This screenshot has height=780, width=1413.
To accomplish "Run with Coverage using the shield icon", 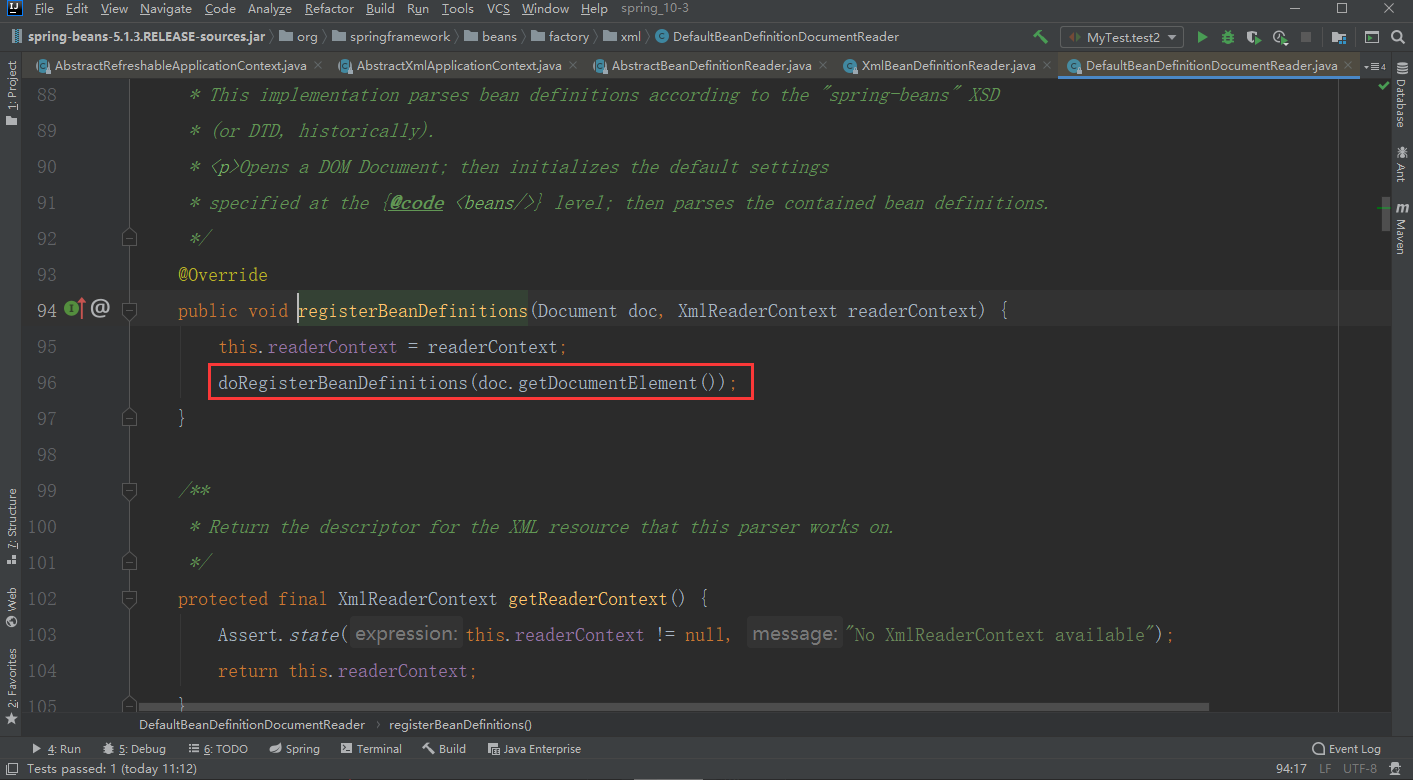I will [x=1254, y=37].
